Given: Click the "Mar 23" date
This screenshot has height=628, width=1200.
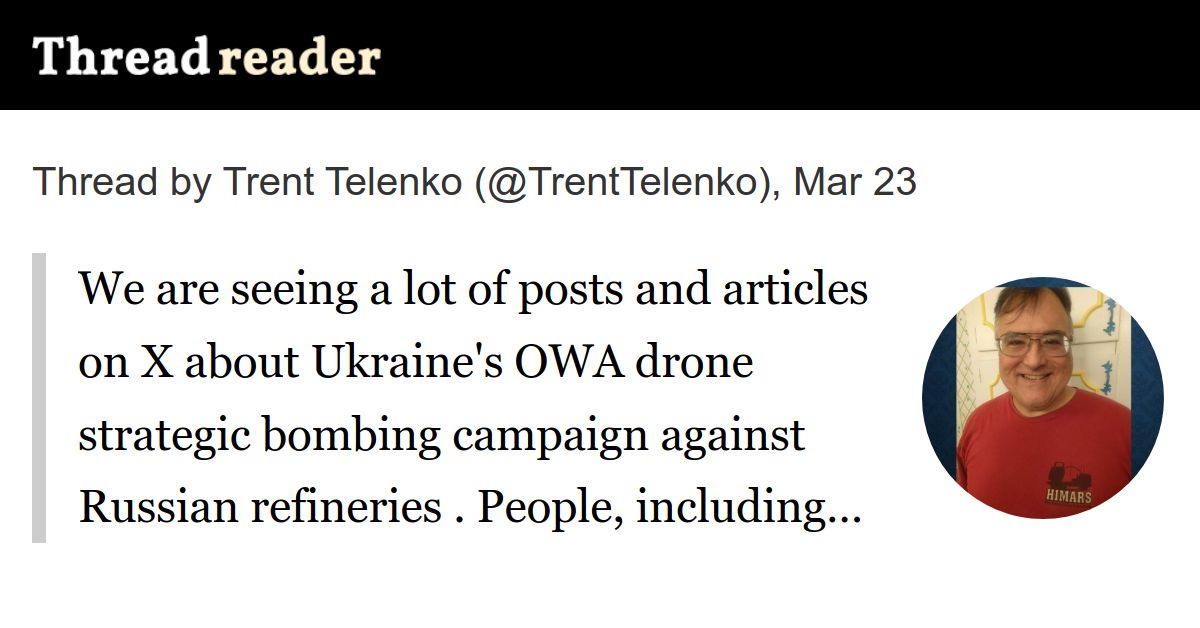Looking at the screenshot, I should (x=855, y=183).
